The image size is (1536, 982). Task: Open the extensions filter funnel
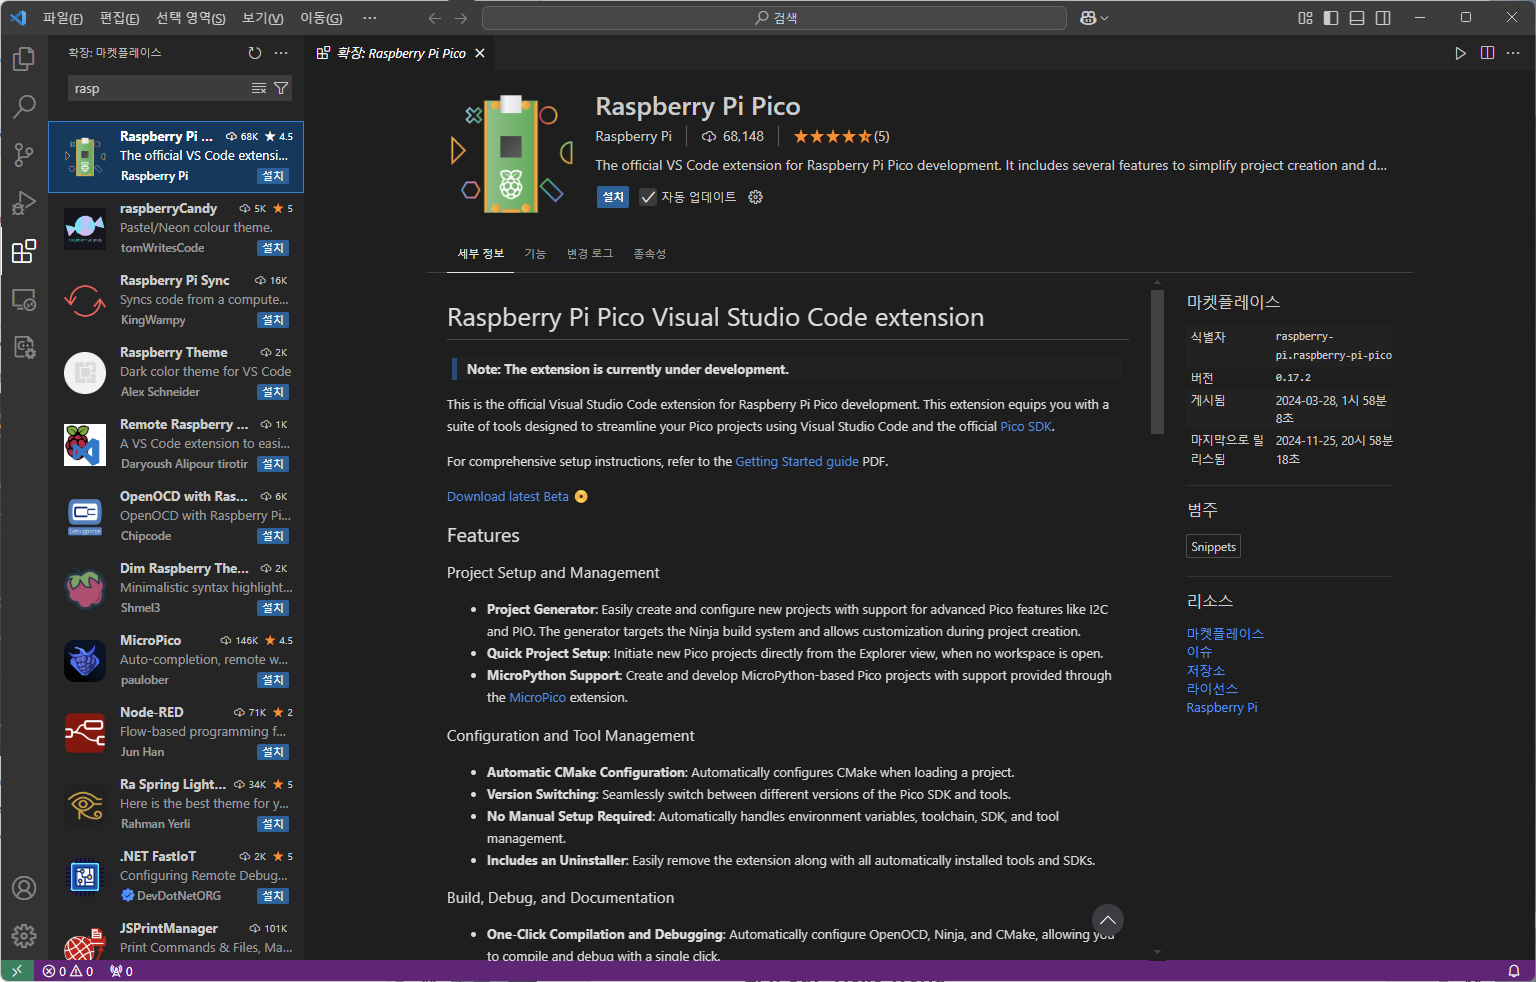click(x=281, y=89)
